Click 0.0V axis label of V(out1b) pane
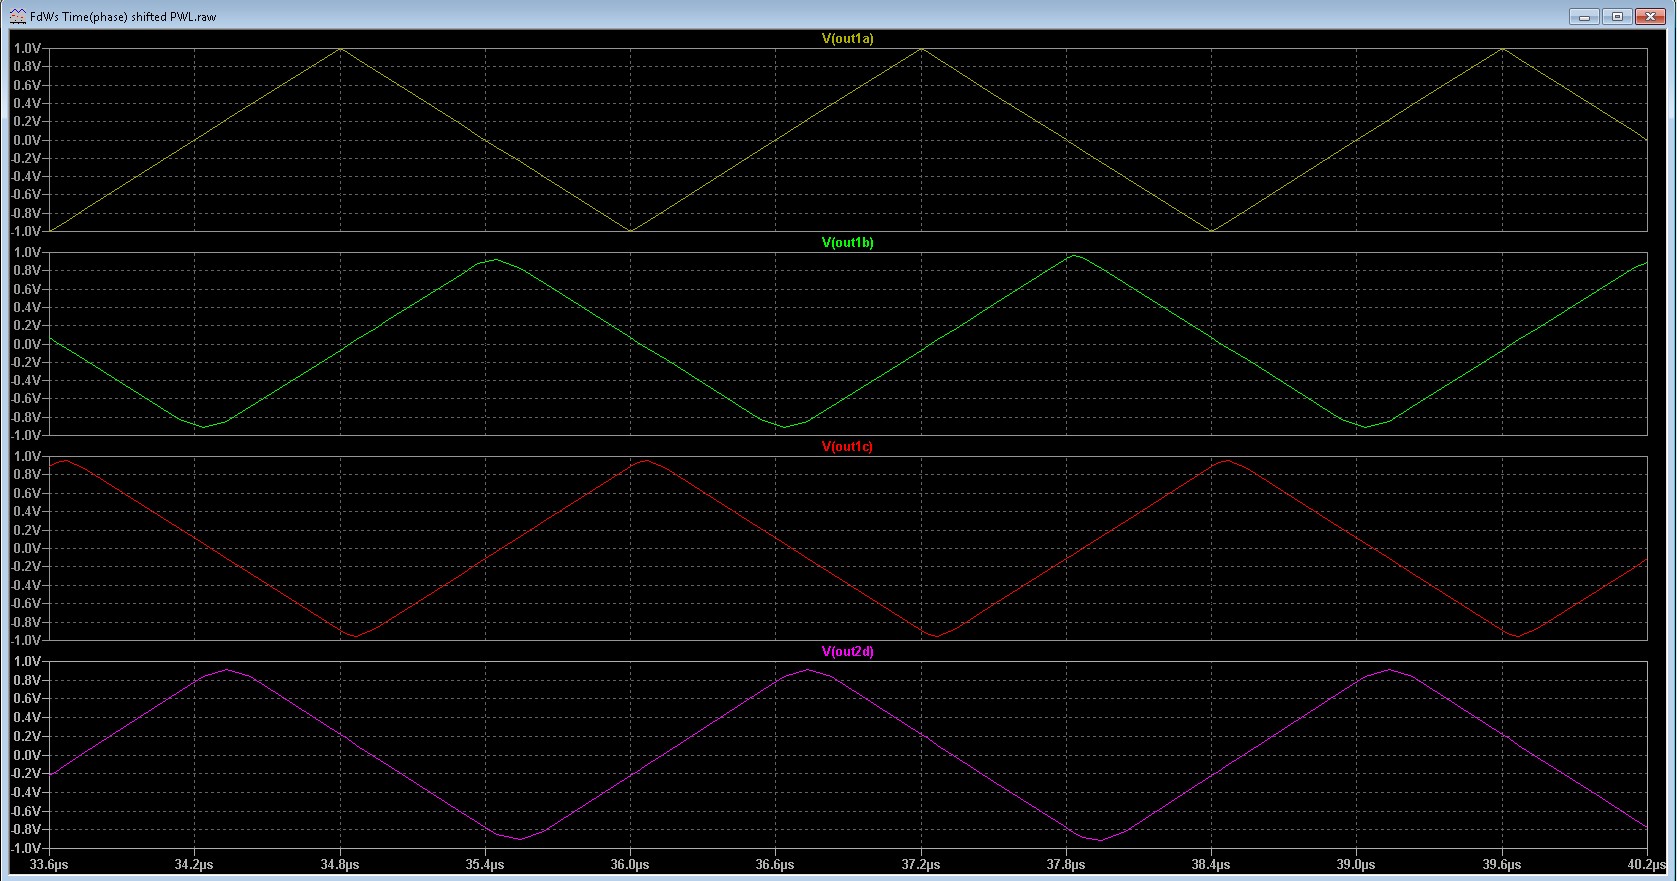 27,344
